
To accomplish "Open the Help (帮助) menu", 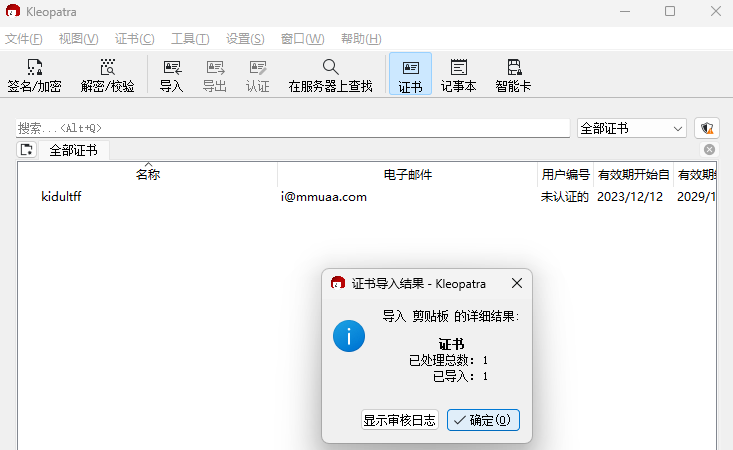I will click(x=361, y=39).
